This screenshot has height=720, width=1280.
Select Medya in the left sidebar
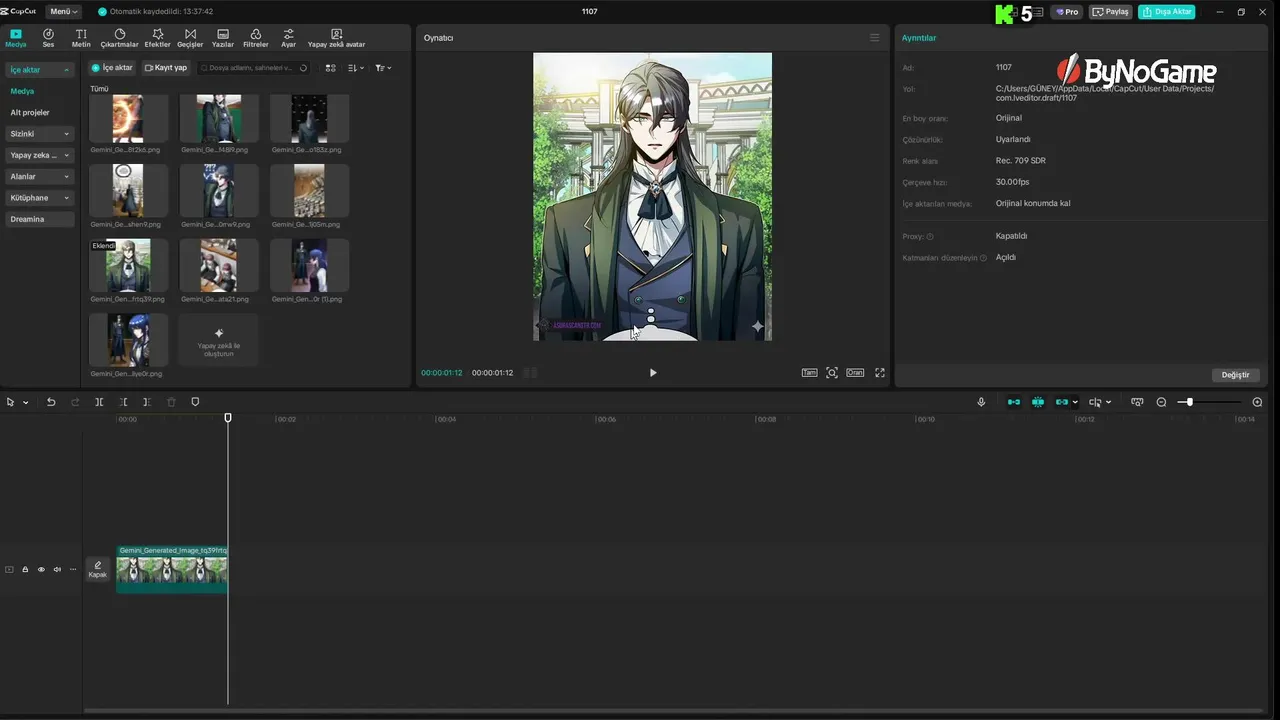pyautogui.click(x=22, y=91)
